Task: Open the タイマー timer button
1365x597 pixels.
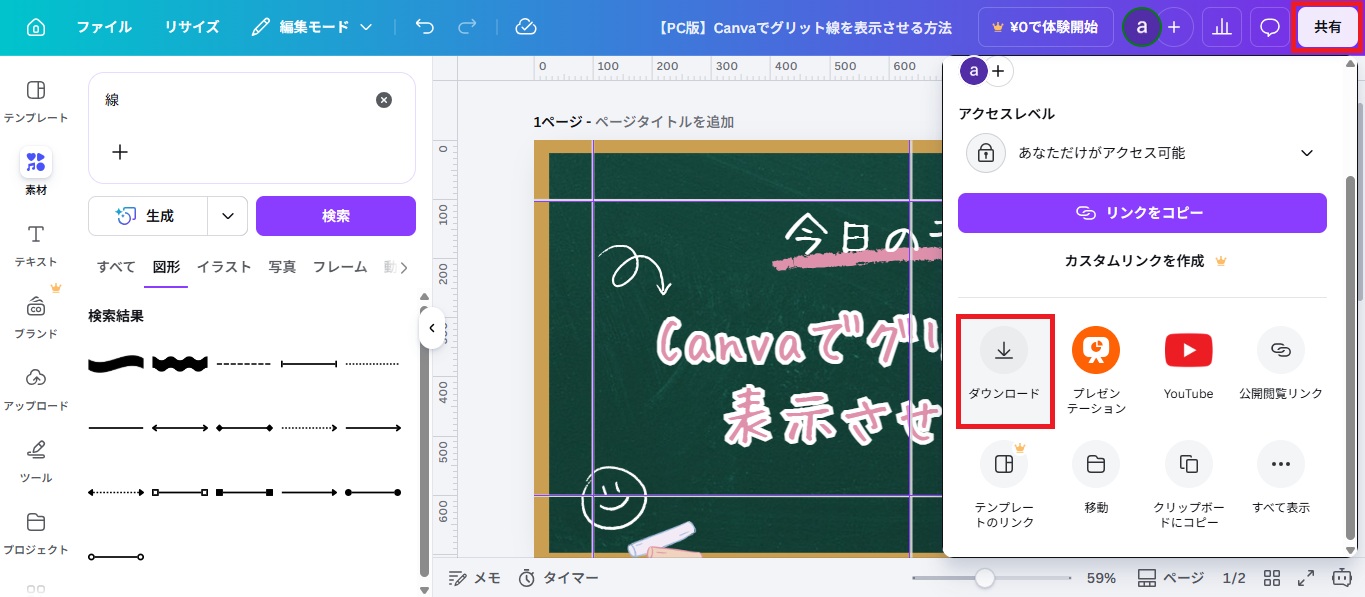Action: click(x=558, y=578)
